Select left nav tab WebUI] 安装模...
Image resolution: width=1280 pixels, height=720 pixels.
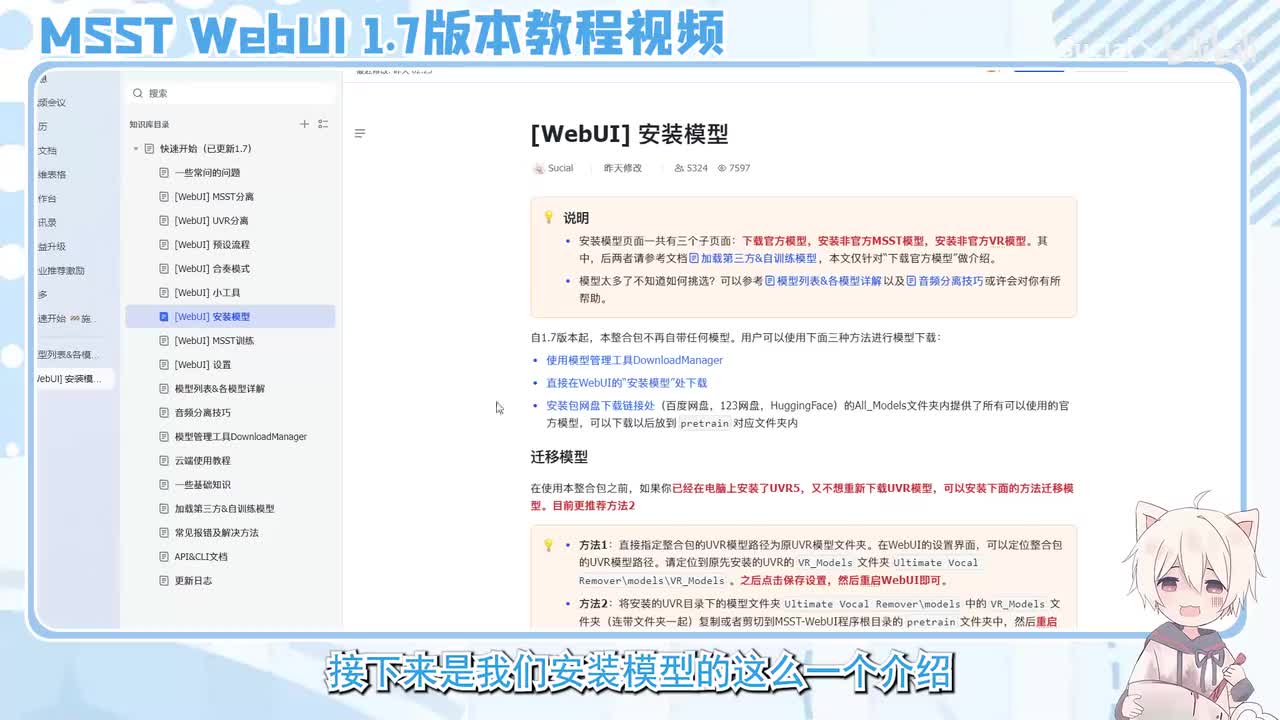point(69,379)
